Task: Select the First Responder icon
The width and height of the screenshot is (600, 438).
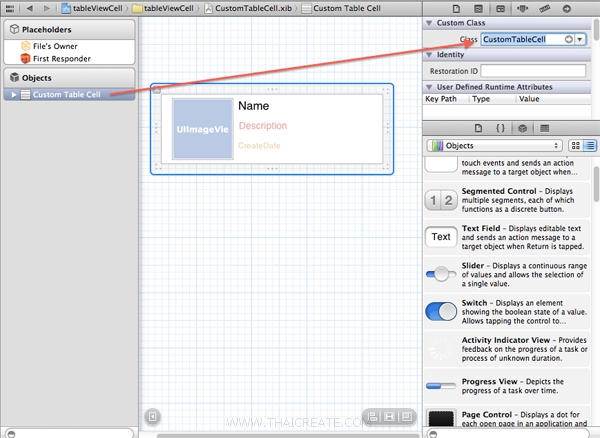Action: 25,59
